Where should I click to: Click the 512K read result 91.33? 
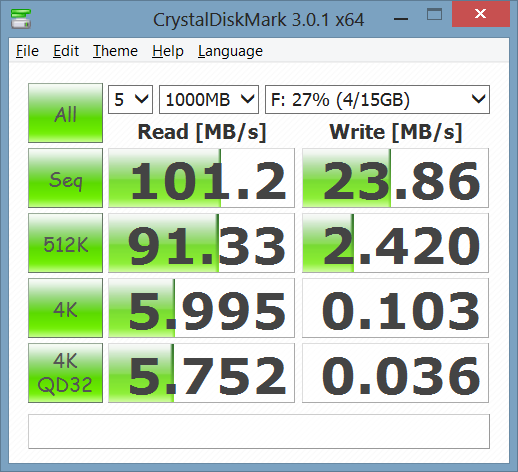(x=201, y=243)
